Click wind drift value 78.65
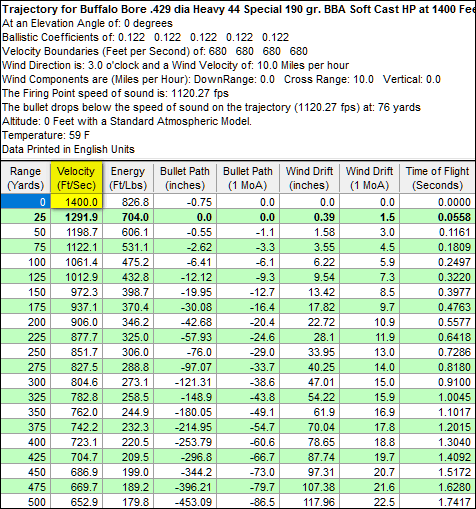The height and width of the screenshot is (509, 476). (309, 442)
